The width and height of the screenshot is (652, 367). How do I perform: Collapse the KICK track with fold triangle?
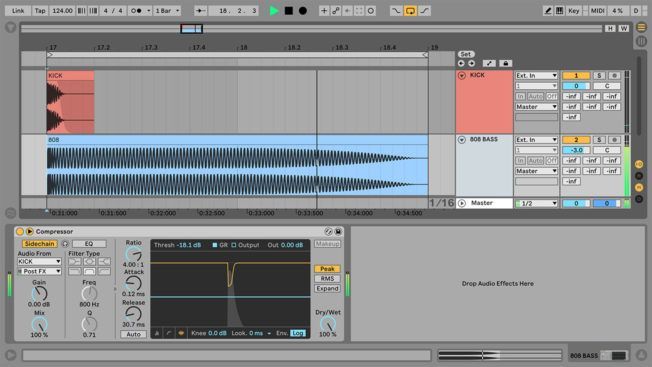point(462,76)
